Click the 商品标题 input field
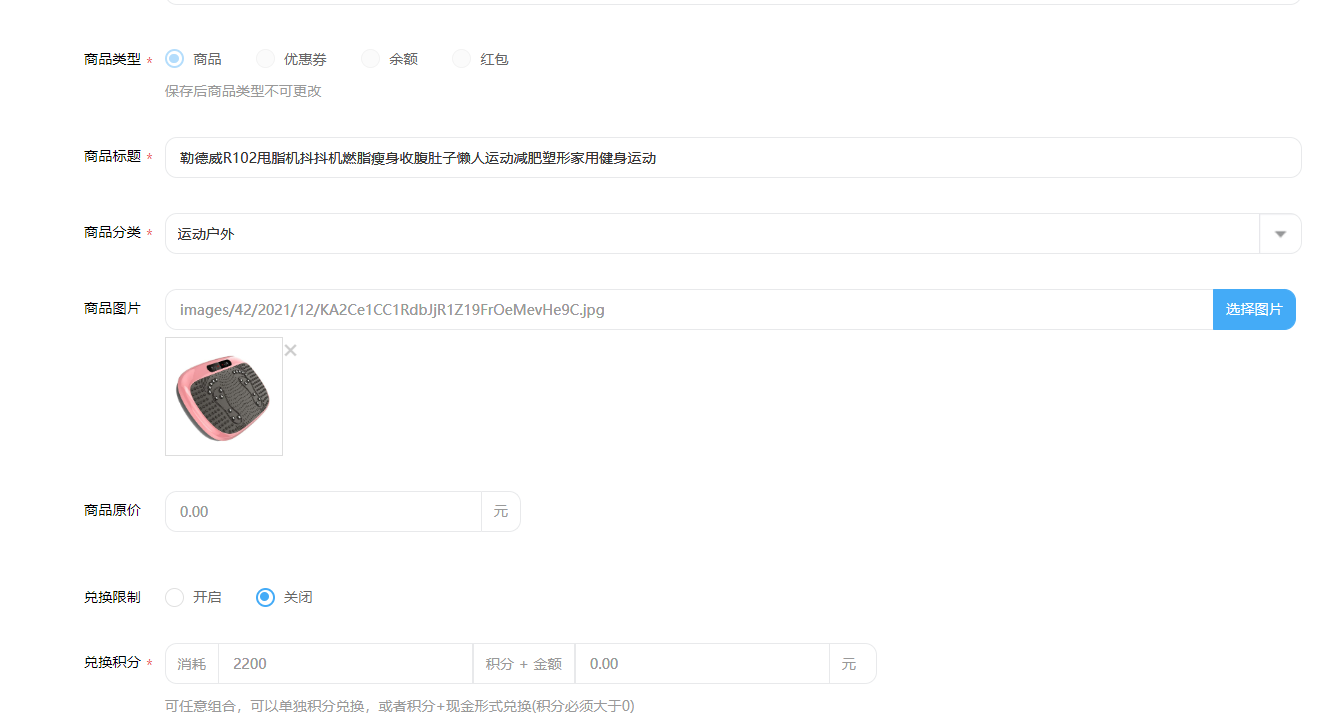1330x722 pixels. [x=733, y=158]
